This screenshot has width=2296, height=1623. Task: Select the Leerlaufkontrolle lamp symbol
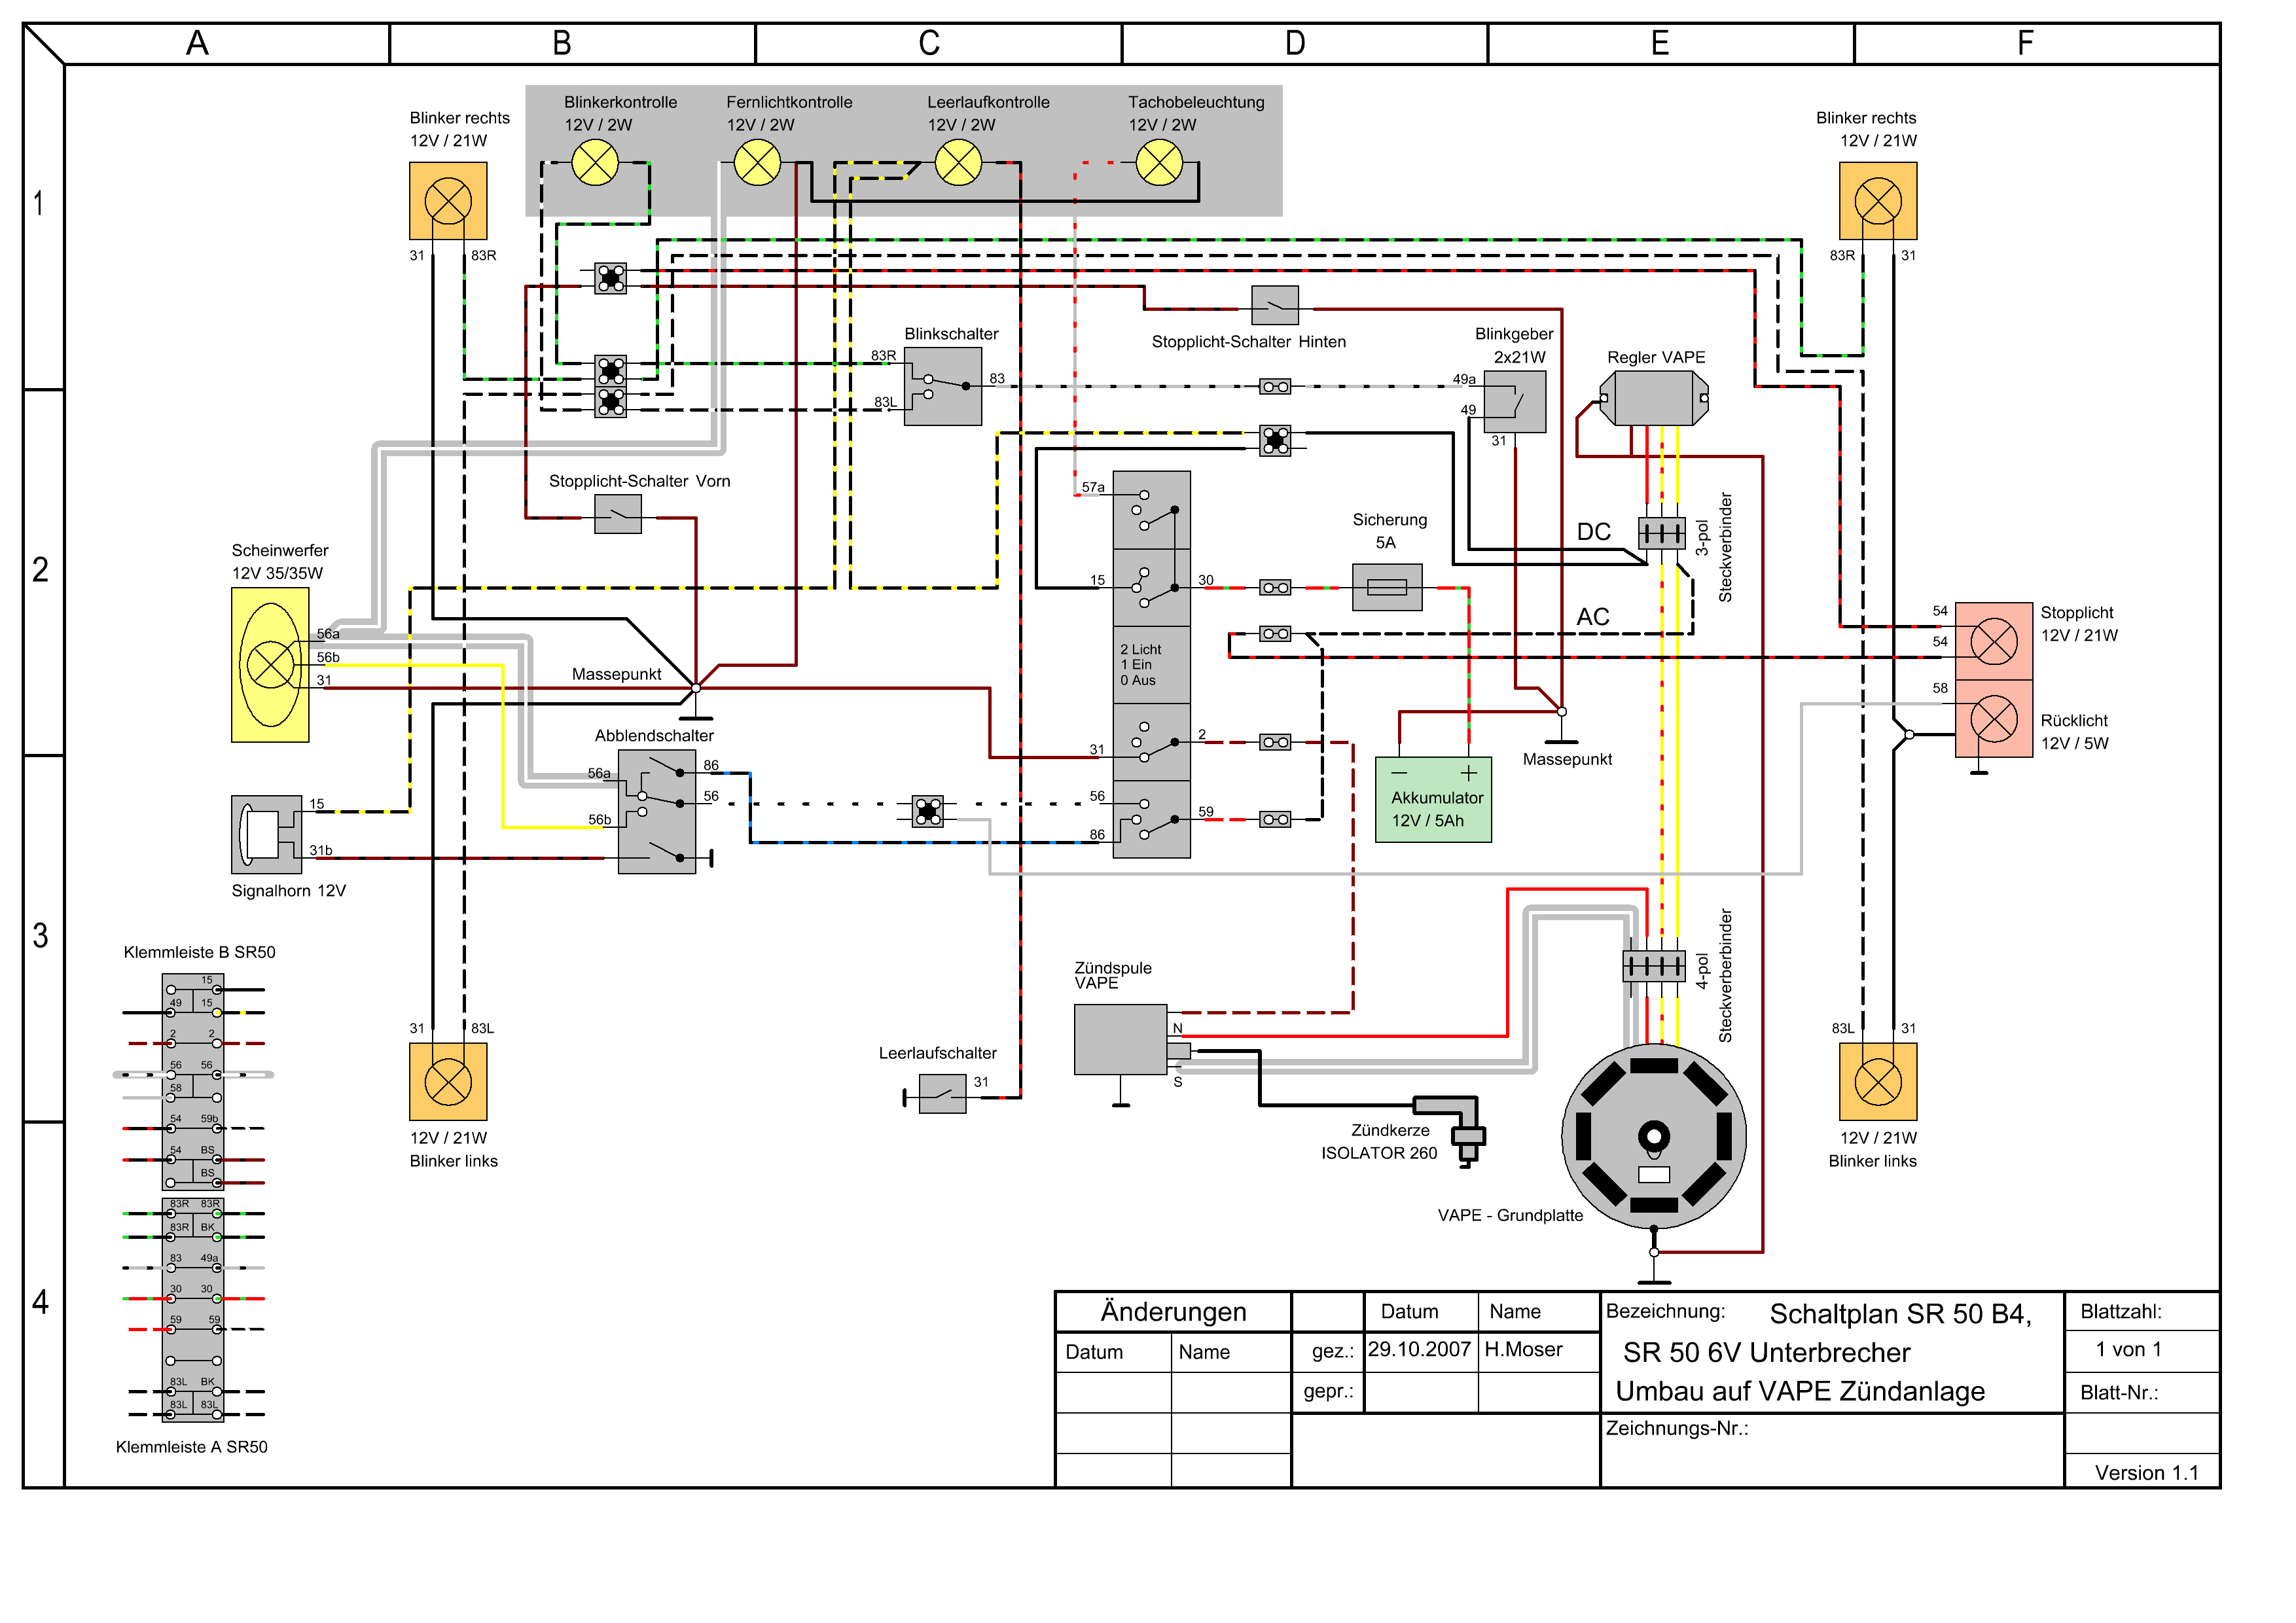[958, 162]
